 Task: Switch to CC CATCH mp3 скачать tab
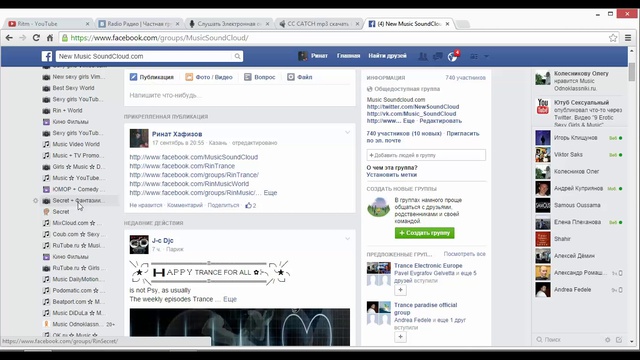[x=318, y=24]
